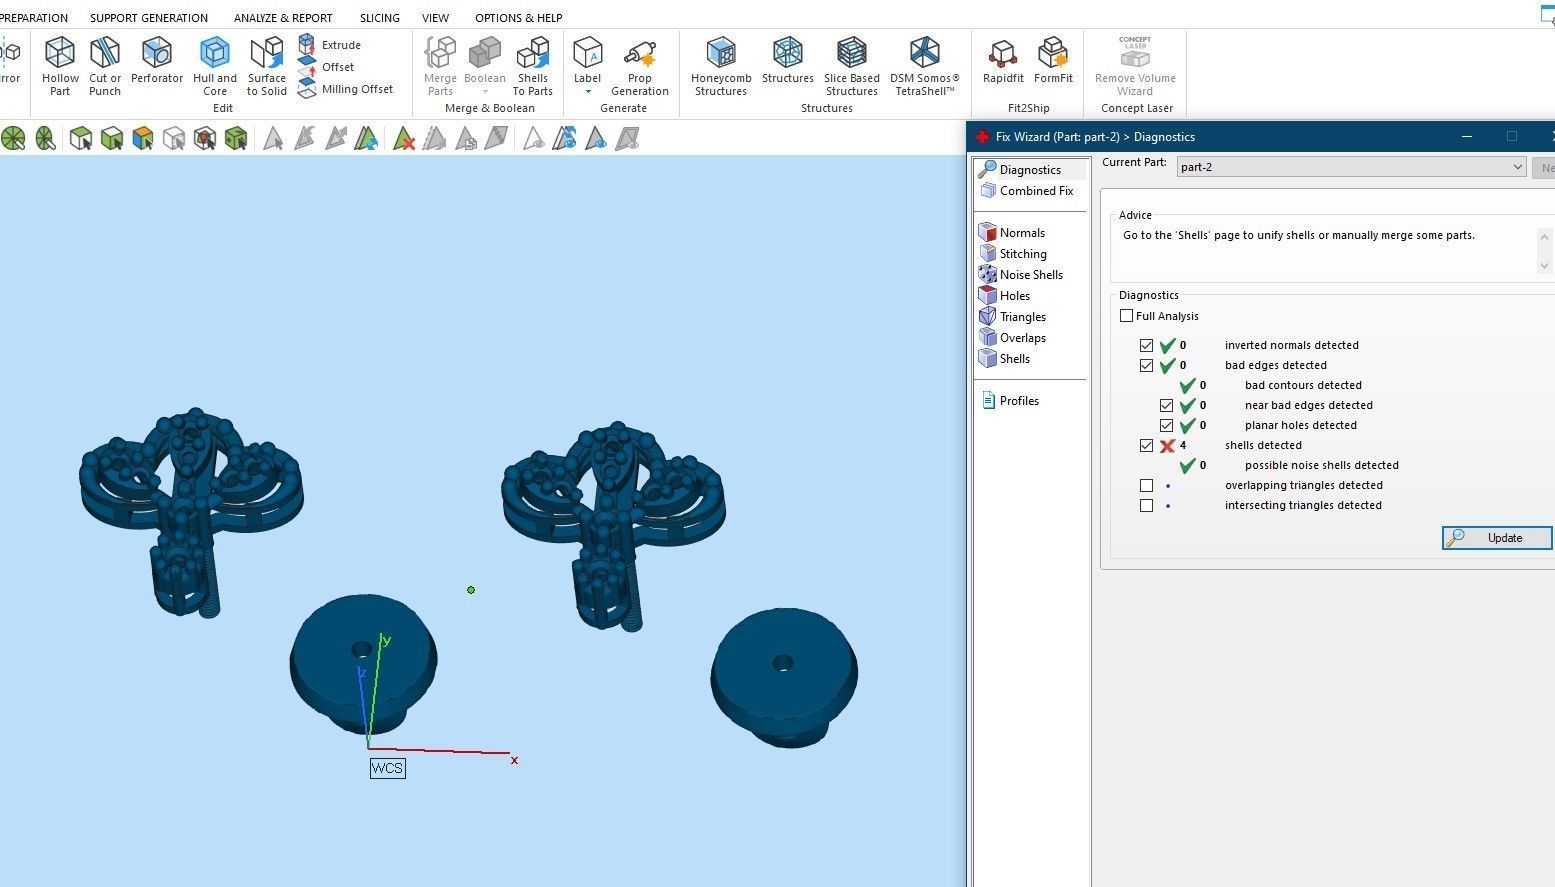Expand the Boolean dropdown arrow

[x=485, y=92]
